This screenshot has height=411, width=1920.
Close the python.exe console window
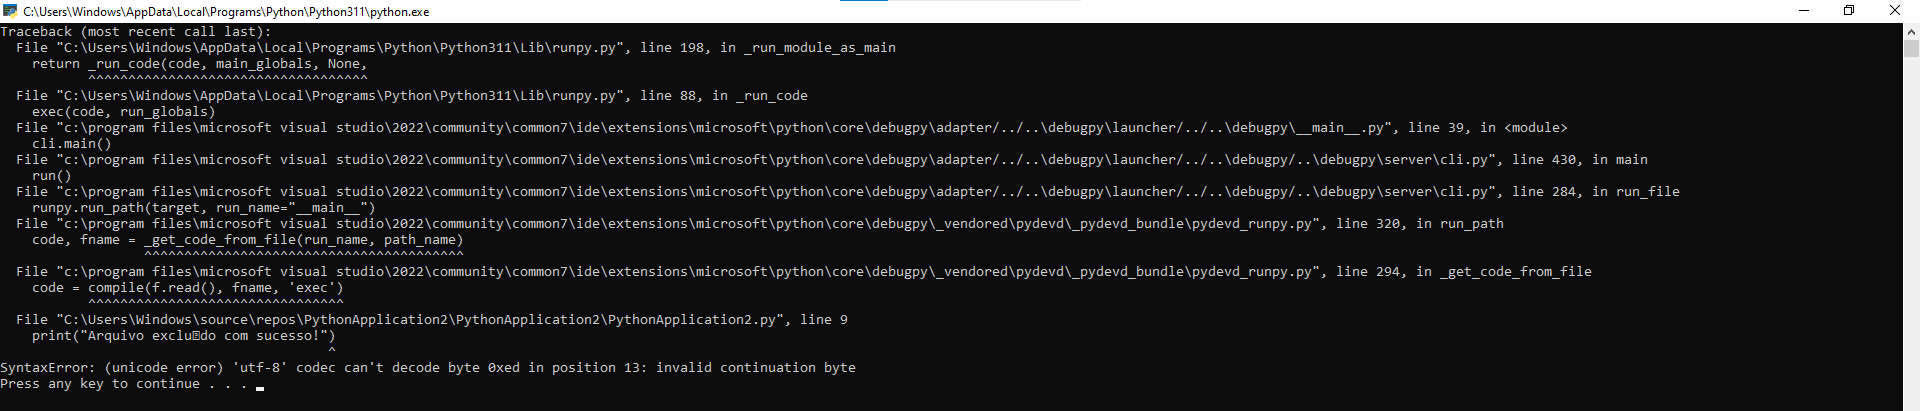pos(1895,11)
